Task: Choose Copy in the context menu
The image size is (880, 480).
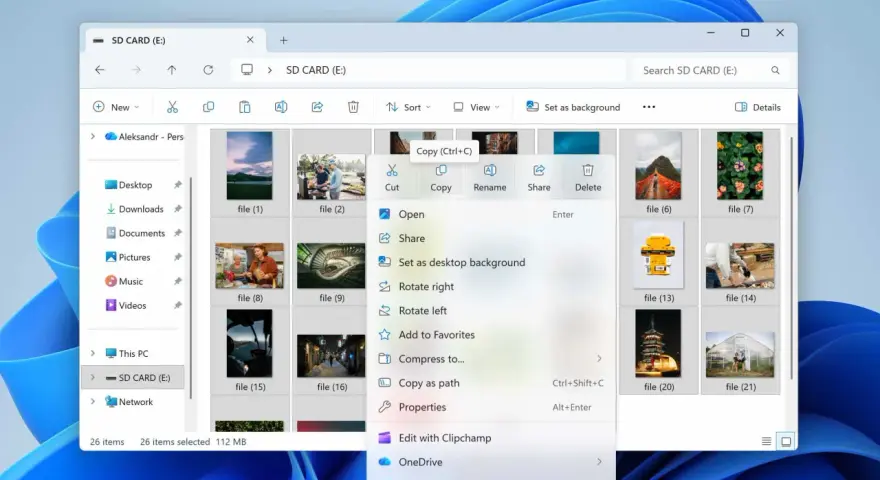Action: pyautogui.click(x=441, y=178)
